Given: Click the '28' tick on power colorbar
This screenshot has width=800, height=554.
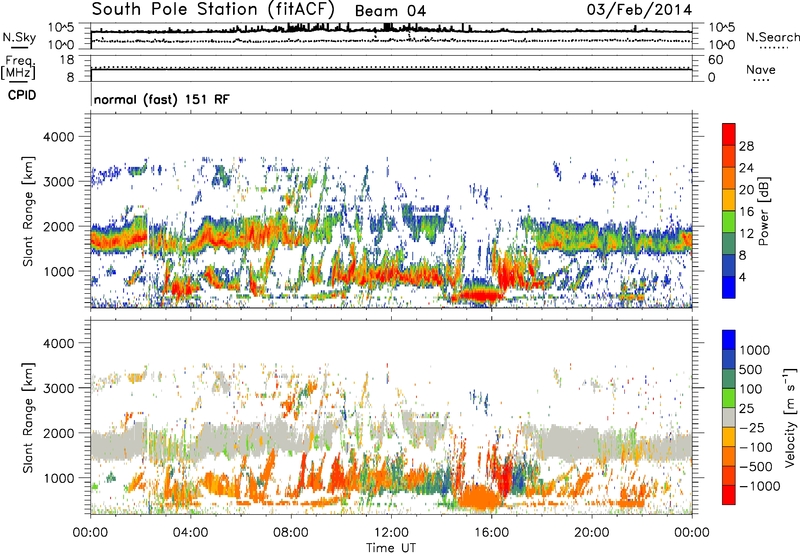Looking at the screenshot, I should (x=746, y=146).
